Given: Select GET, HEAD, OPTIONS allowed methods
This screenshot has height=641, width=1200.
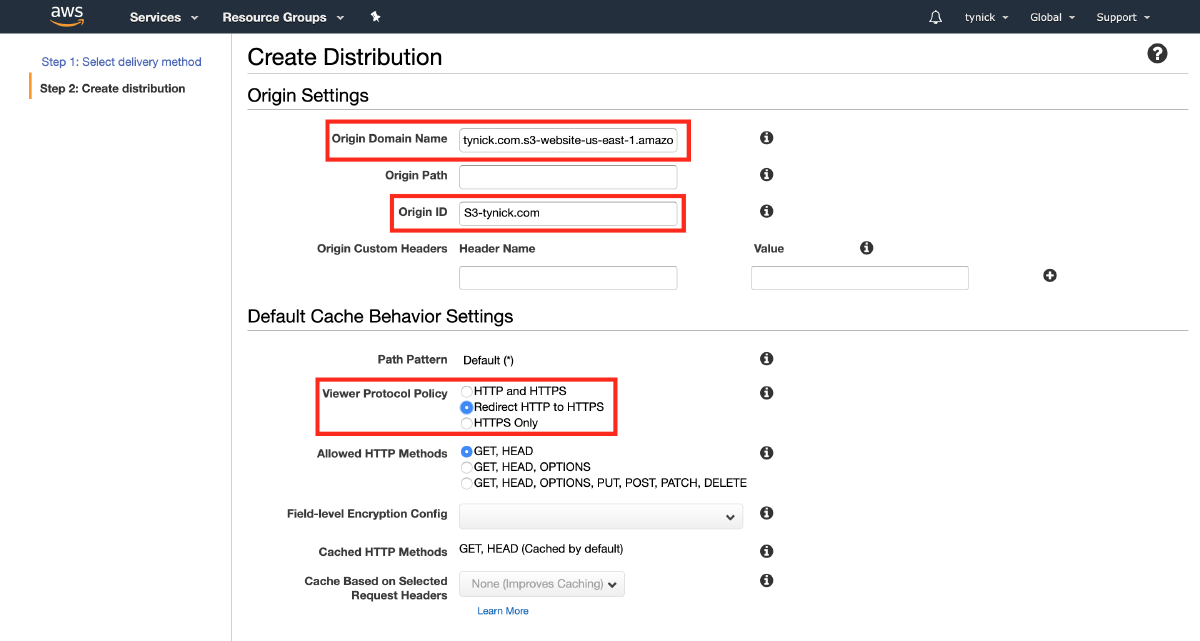Looking at the screenshot, I should (466, 467).
